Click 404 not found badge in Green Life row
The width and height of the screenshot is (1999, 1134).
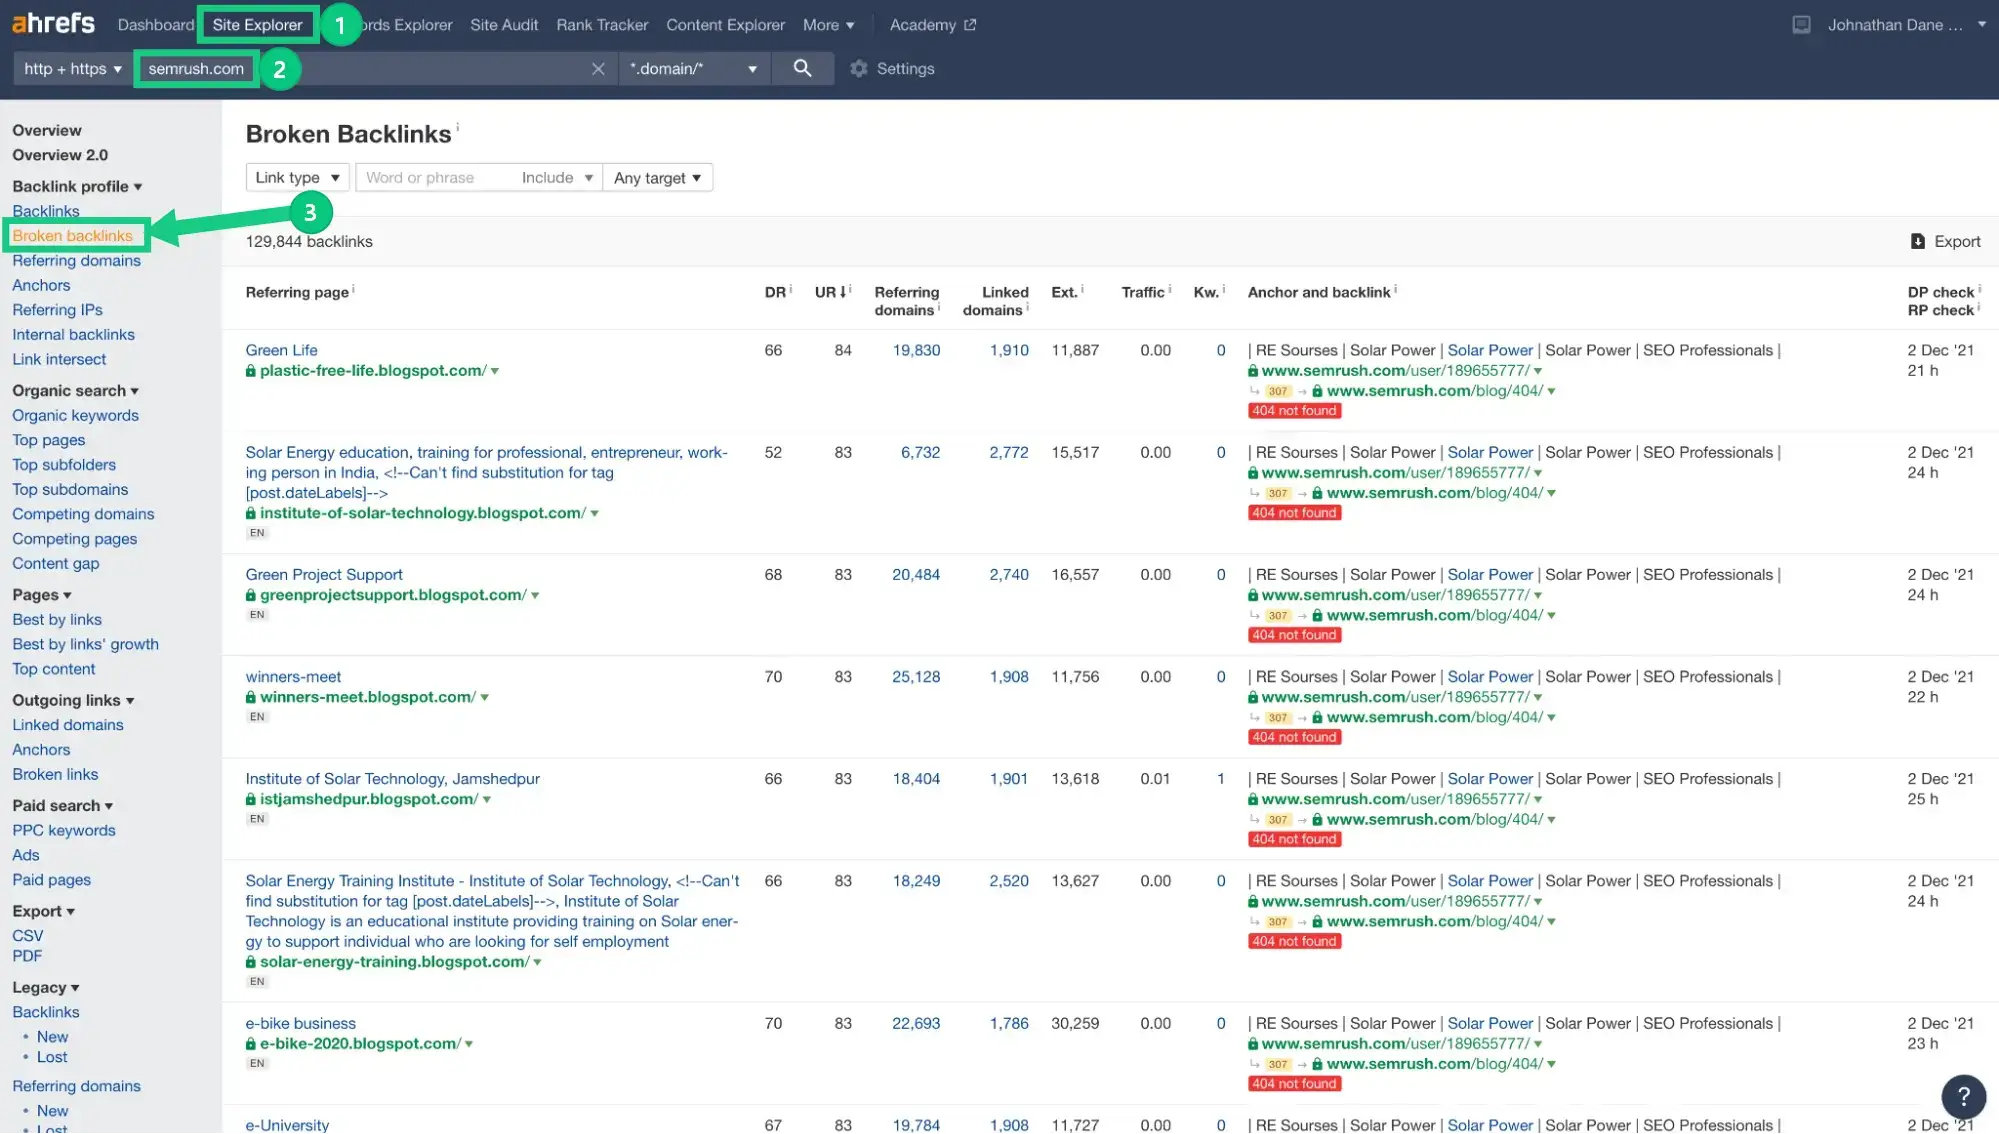[1294, 411]
